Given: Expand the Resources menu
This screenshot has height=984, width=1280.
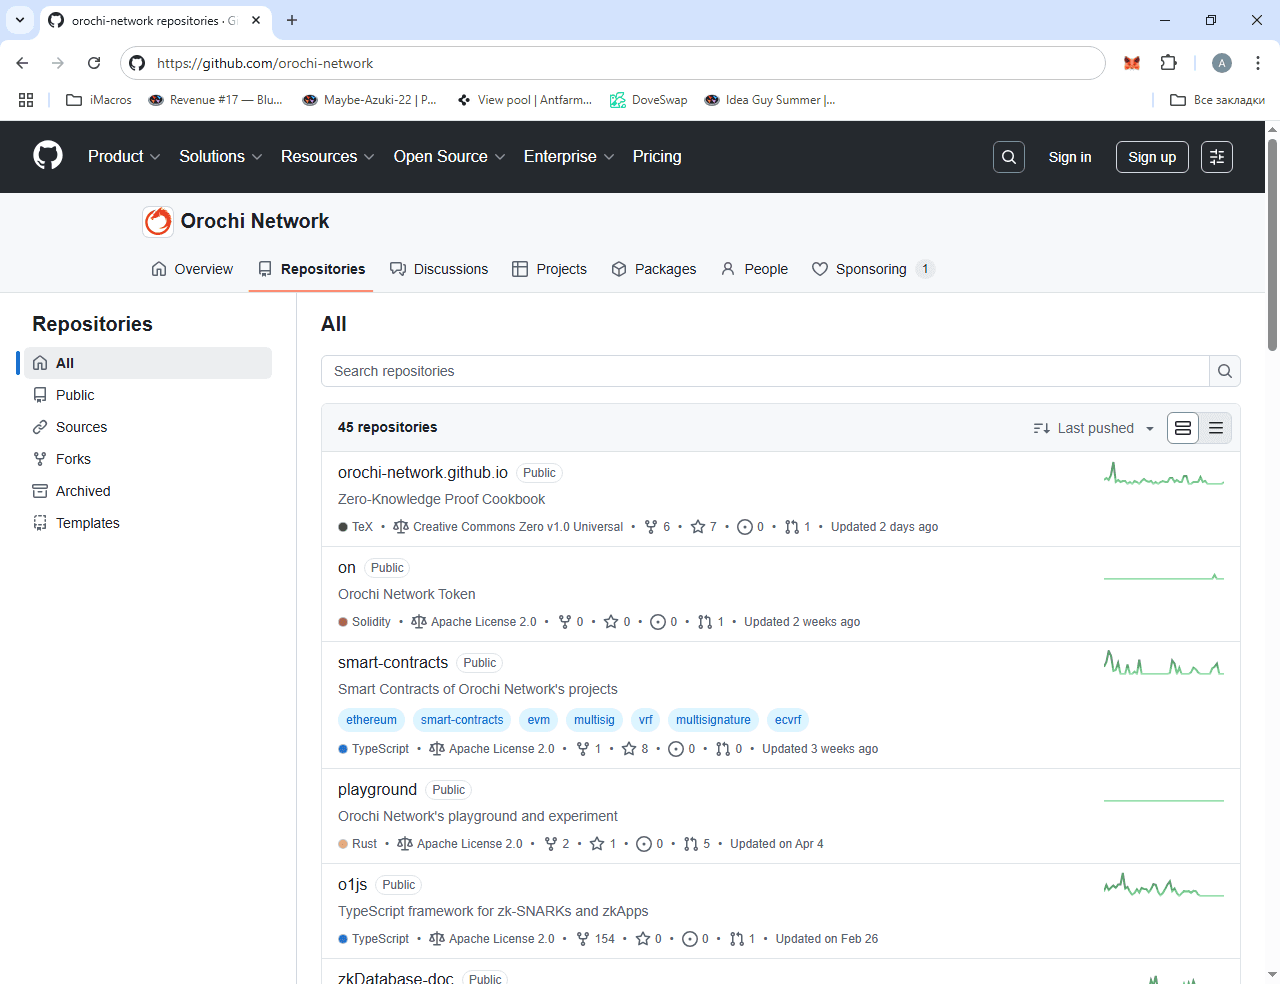Looking at the screenshot, I should tap(328, 157).
